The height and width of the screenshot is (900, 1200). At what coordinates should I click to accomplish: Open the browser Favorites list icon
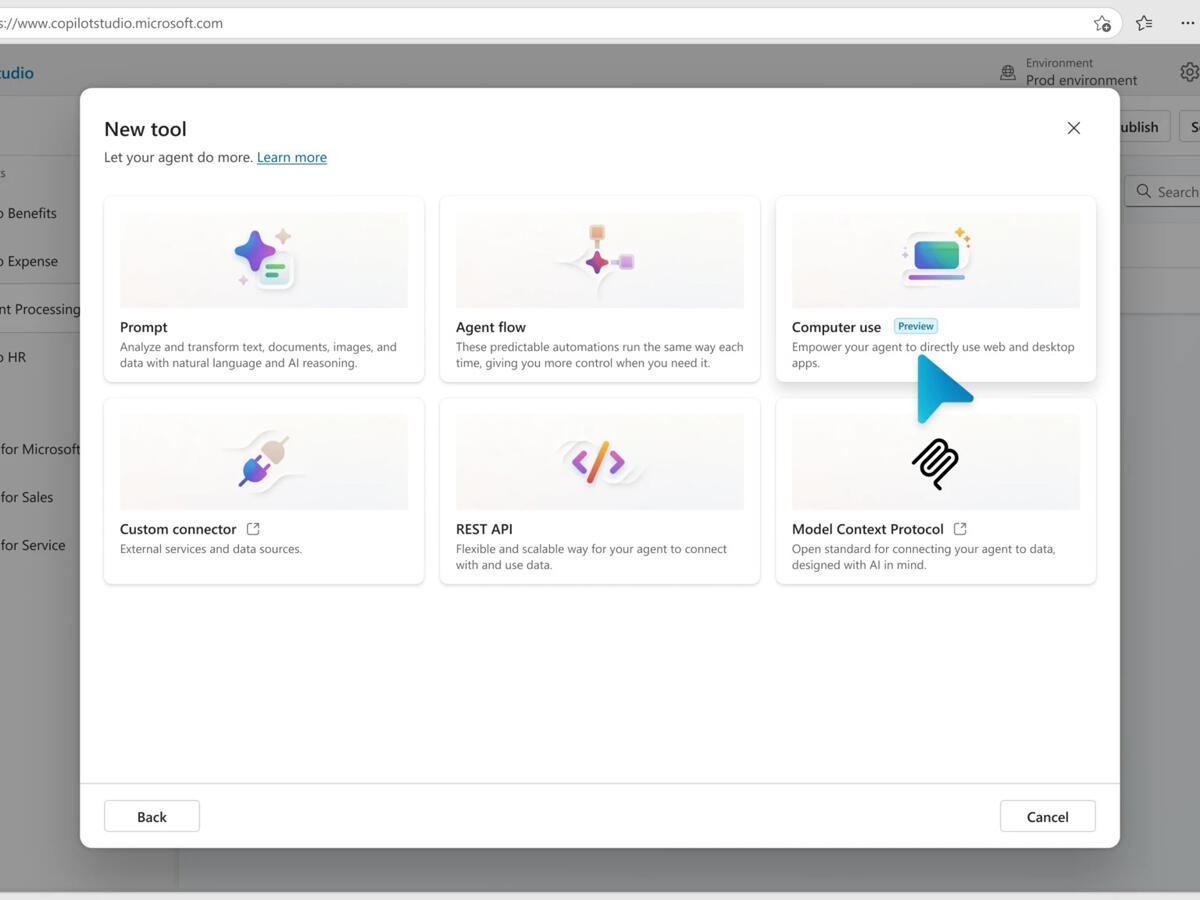click(x=1145, y=23)
